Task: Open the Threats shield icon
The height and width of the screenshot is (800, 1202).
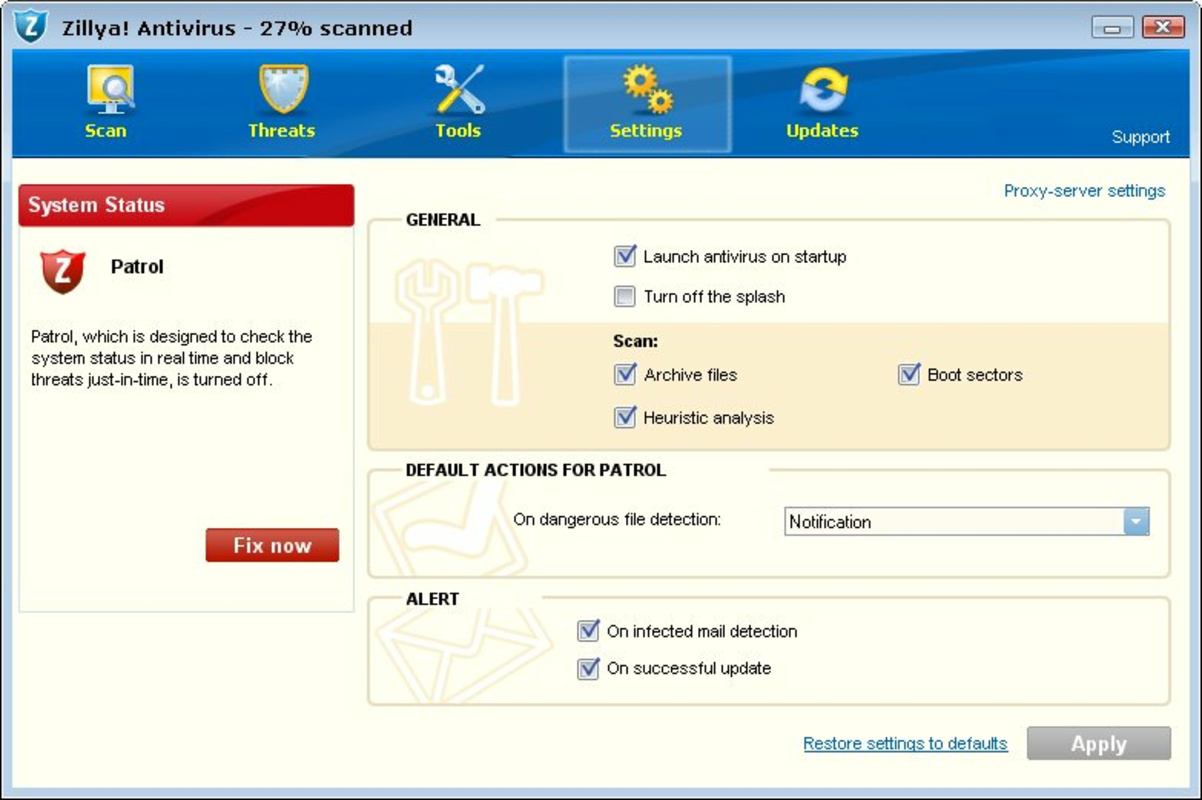Action: coord(283,90)
